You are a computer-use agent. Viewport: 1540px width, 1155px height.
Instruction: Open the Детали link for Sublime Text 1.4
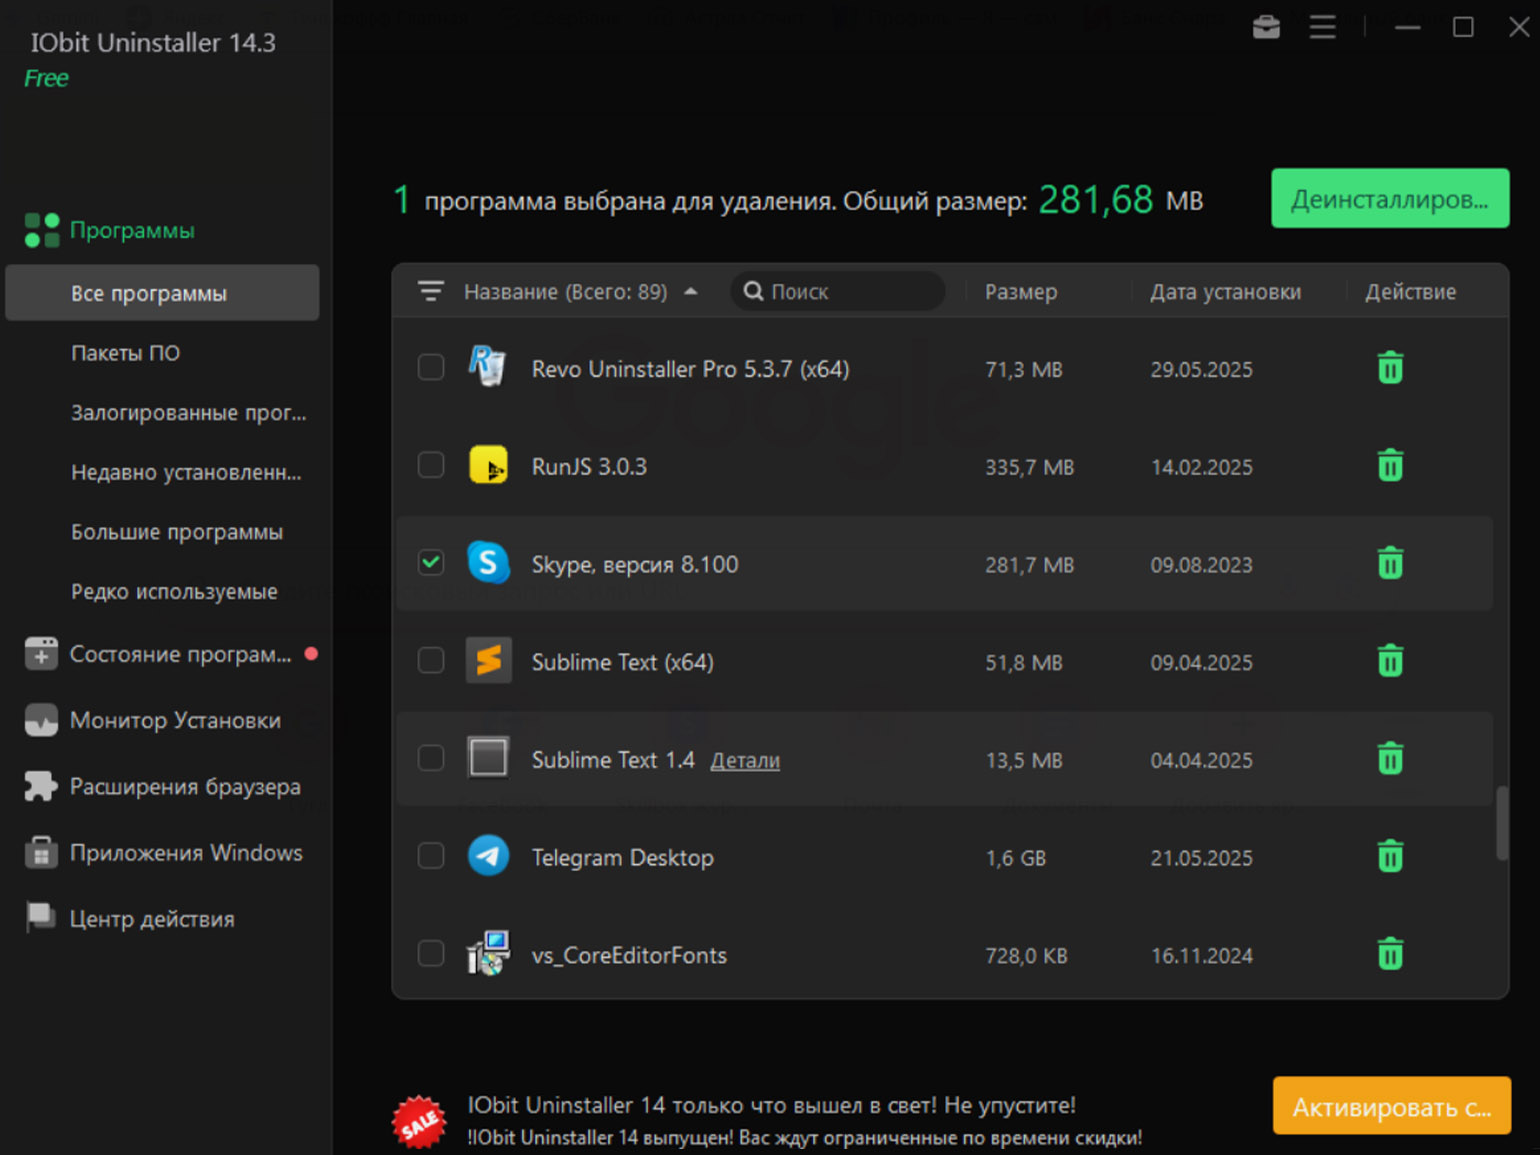click(745, 761)
